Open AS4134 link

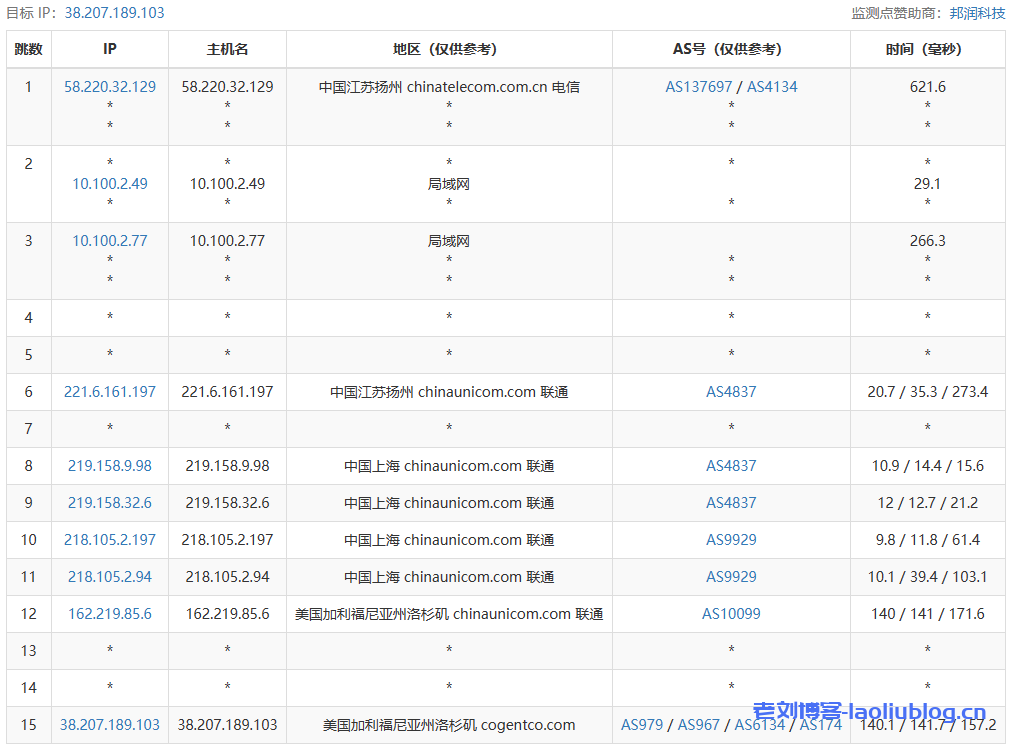point(772,86)
